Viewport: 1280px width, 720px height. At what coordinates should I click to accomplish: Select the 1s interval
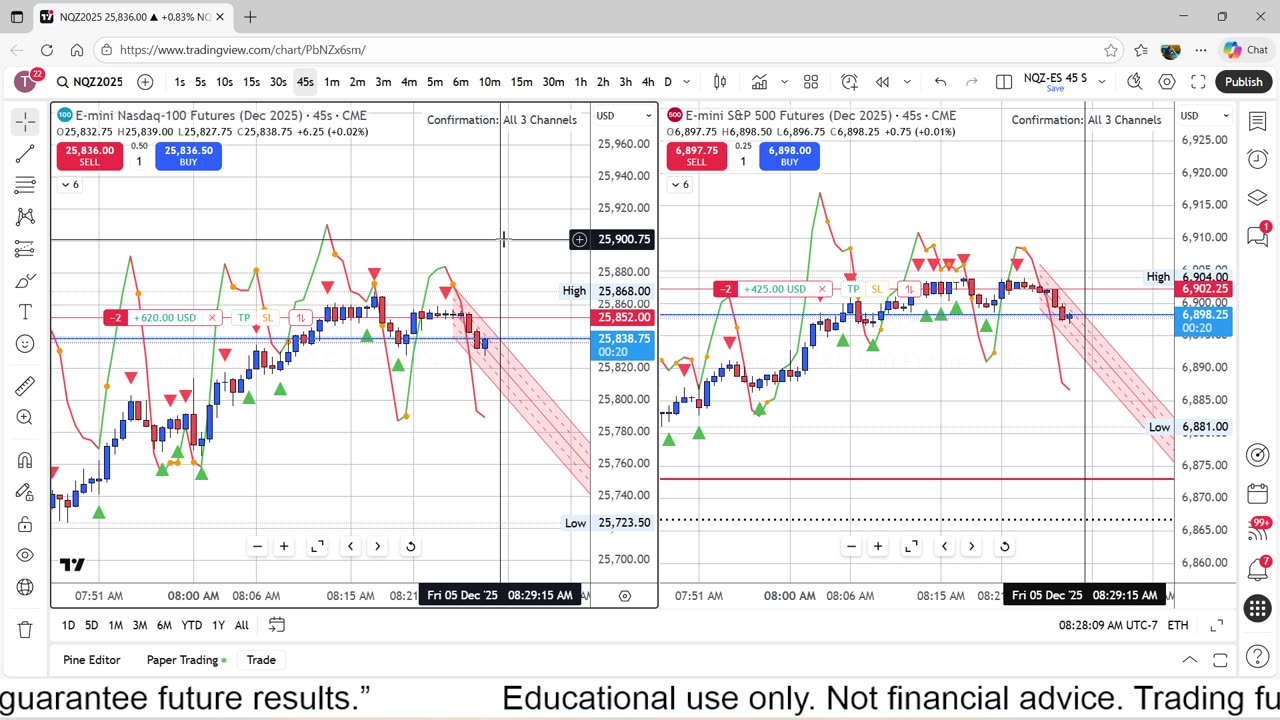(179, 82)
